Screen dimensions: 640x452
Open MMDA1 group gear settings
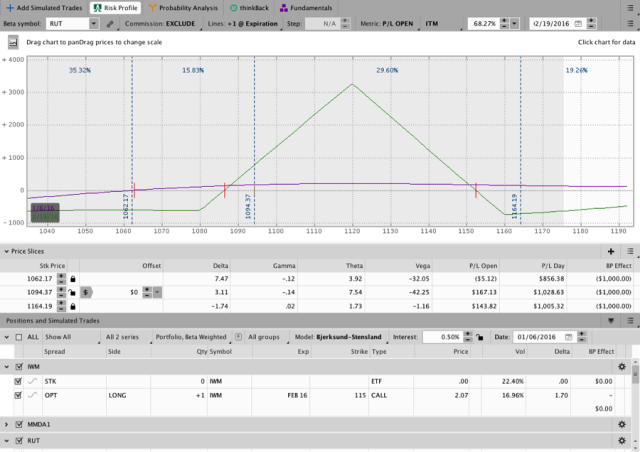pyautogui.click(x=622, y=425)
